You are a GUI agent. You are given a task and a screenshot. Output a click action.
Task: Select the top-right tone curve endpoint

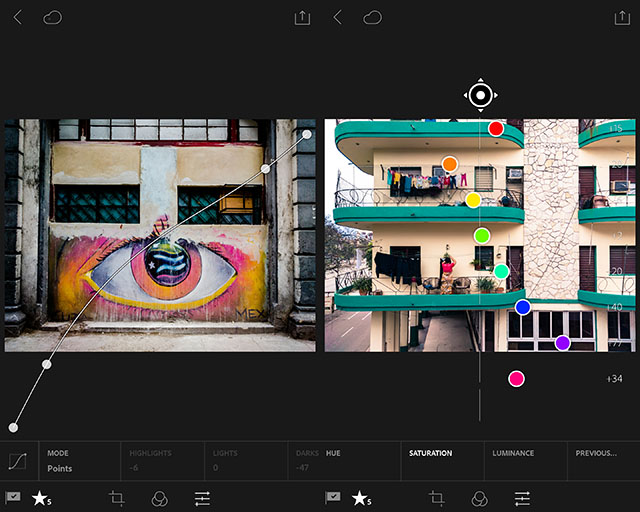tap(307, 134)
